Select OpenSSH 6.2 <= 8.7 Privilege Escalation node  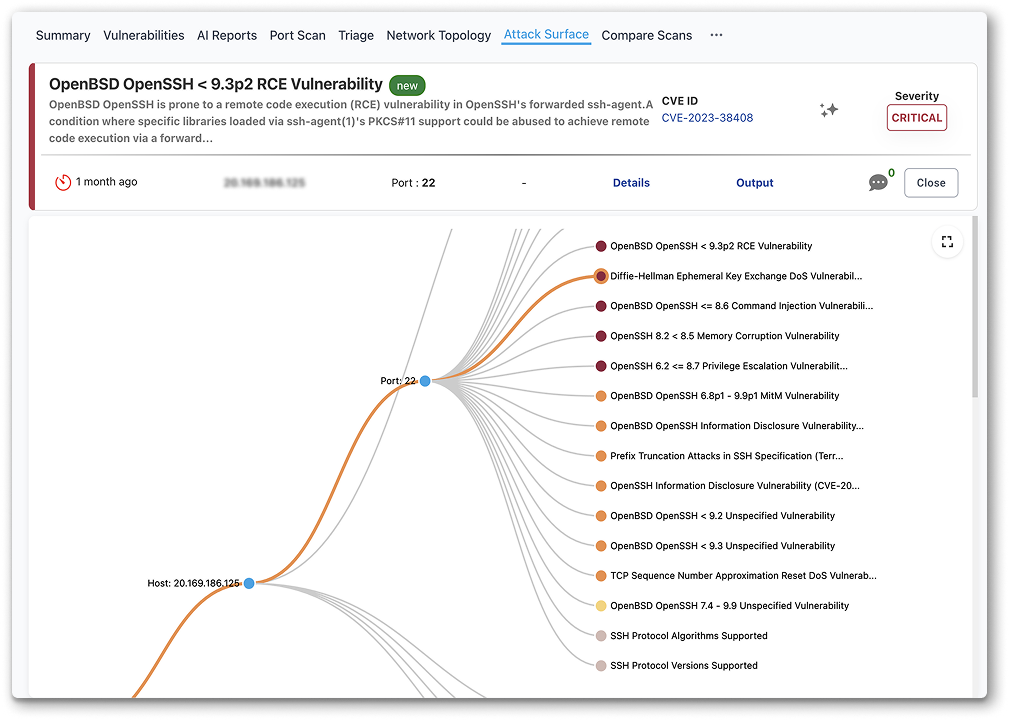(x=600, y=366)
